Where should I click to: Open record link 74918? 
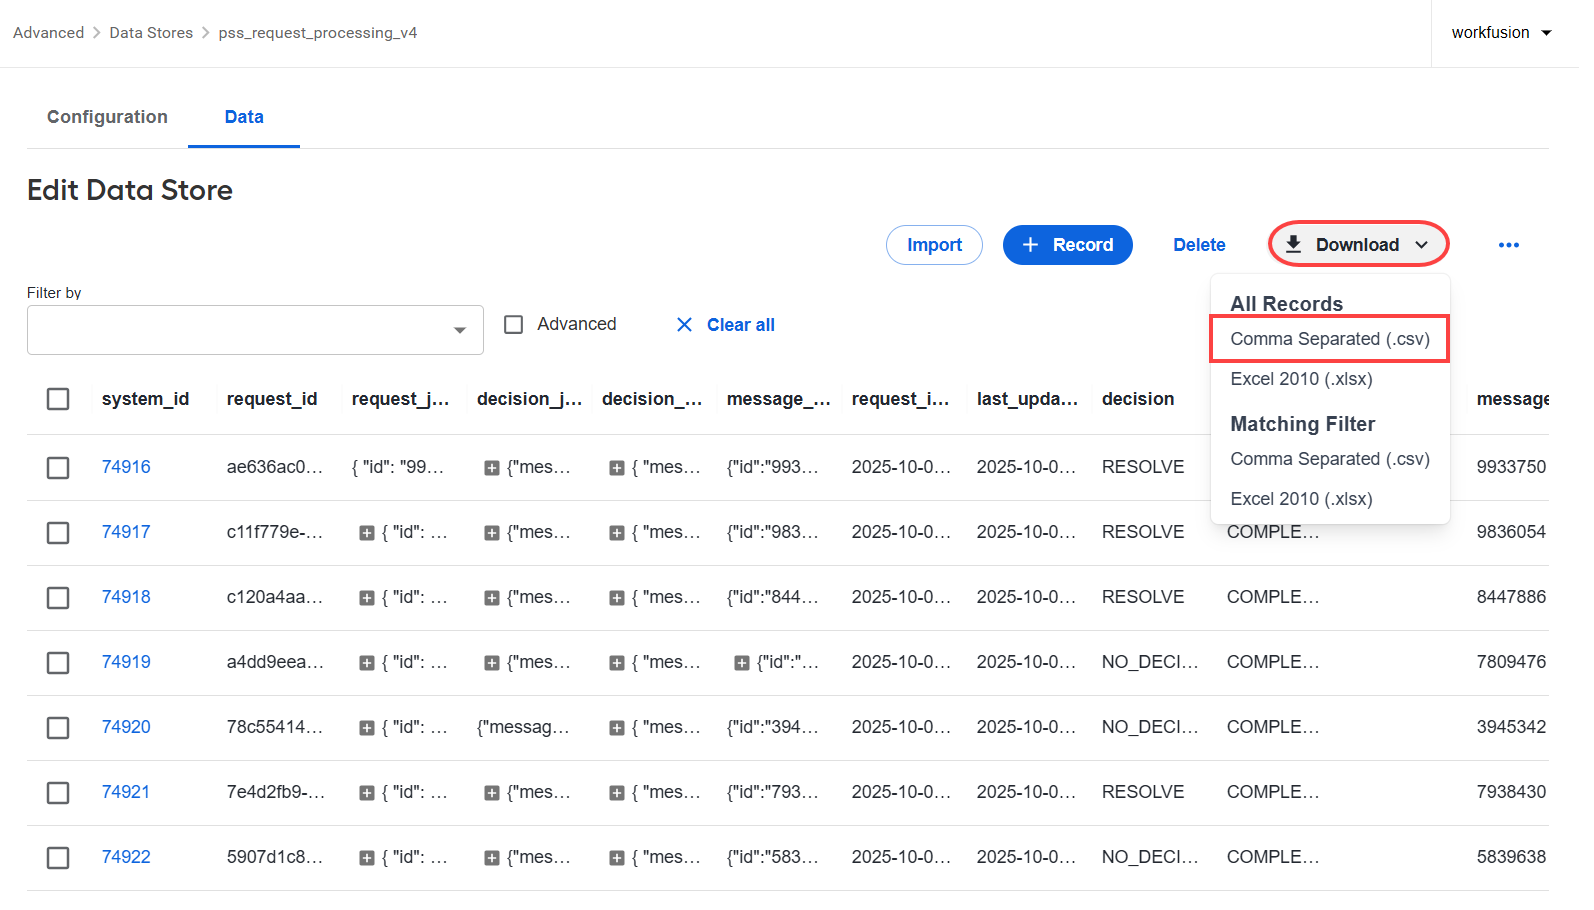pyautogui.click(x=126, y=597)
